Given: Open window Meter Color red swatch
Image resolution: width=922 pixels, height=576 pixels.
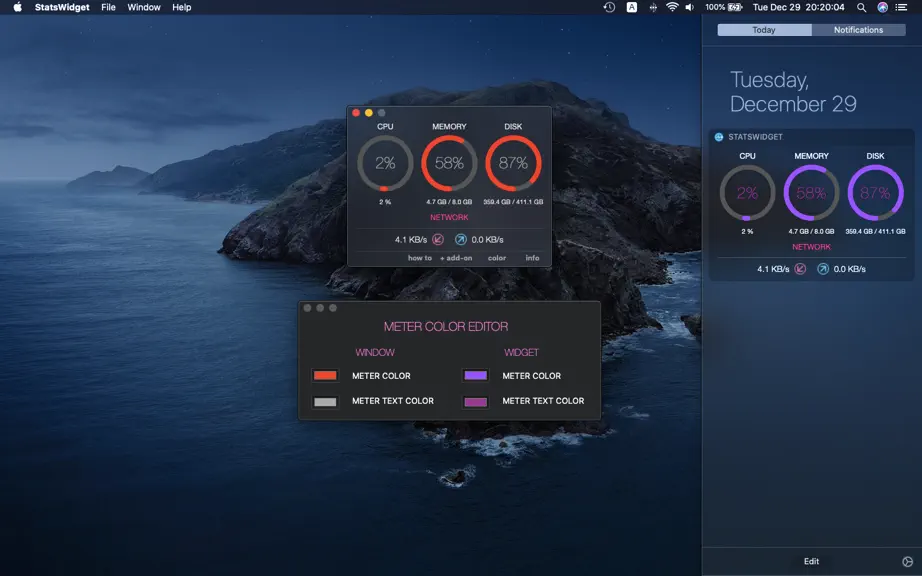Looking at the screenshot, I should tap(325, 376).
